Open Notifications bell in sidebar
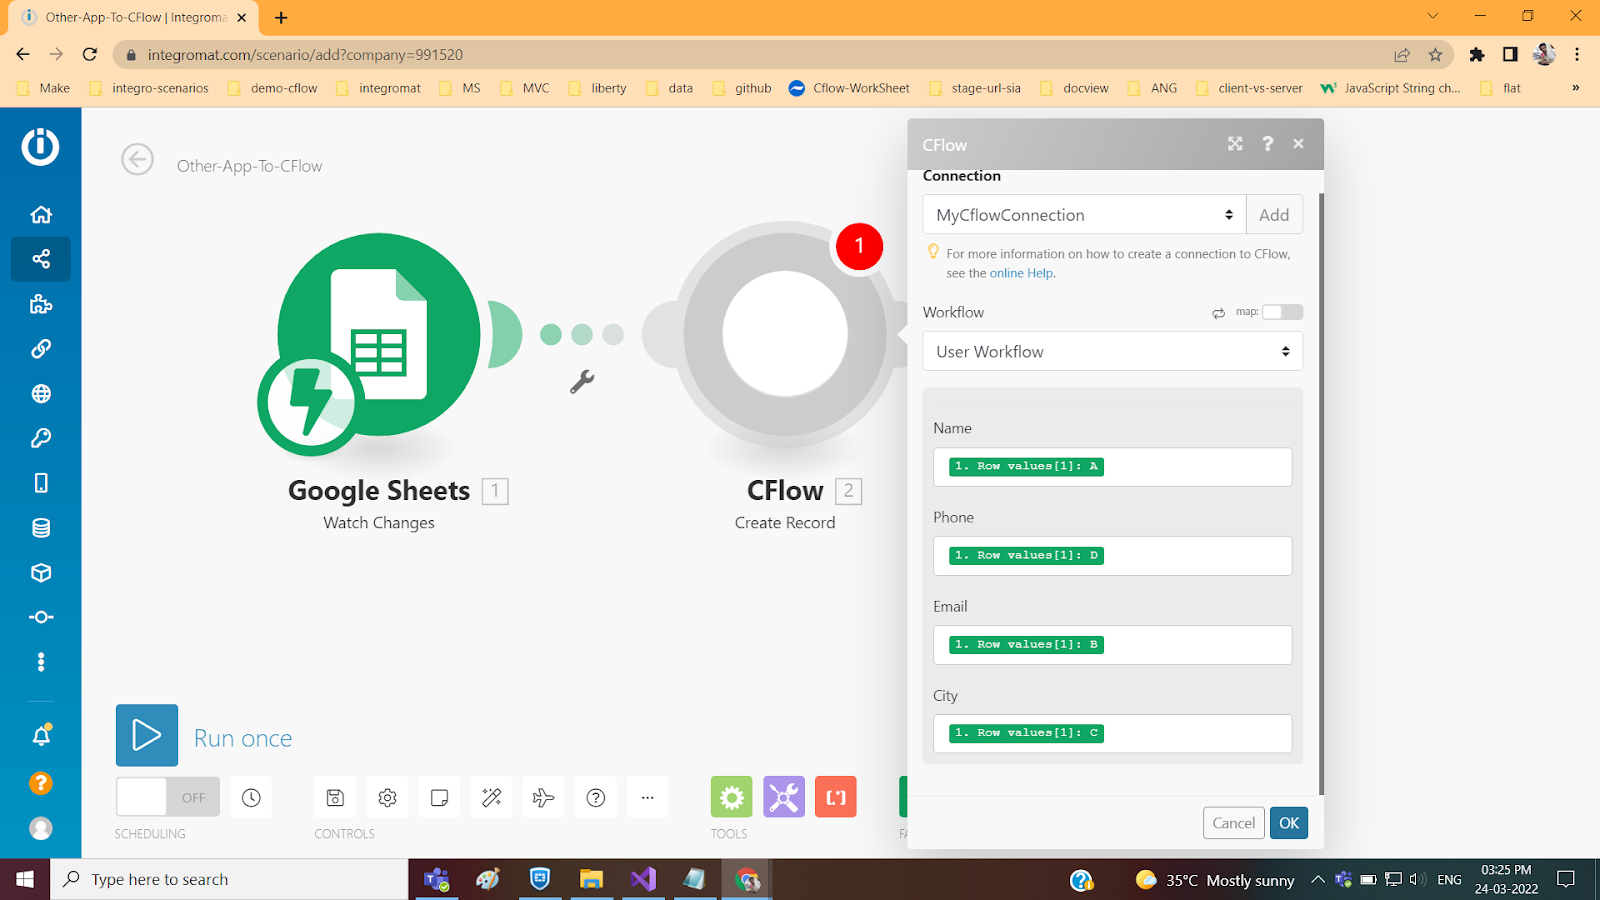The width and height of the screenshot is (1600, 900). (41, 736)
